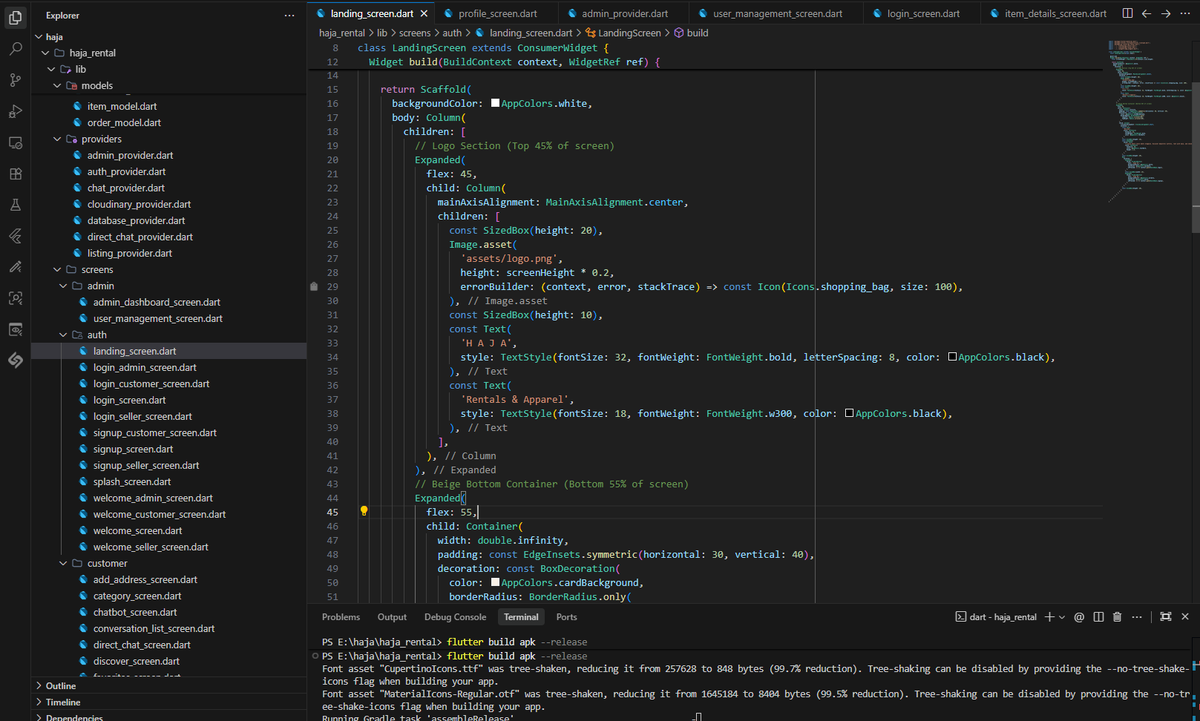Viewport: 1200px width, 721px height.
Task: Open the terminal launch profile dropdown arrow
Action: click(x=1062, y=617)
